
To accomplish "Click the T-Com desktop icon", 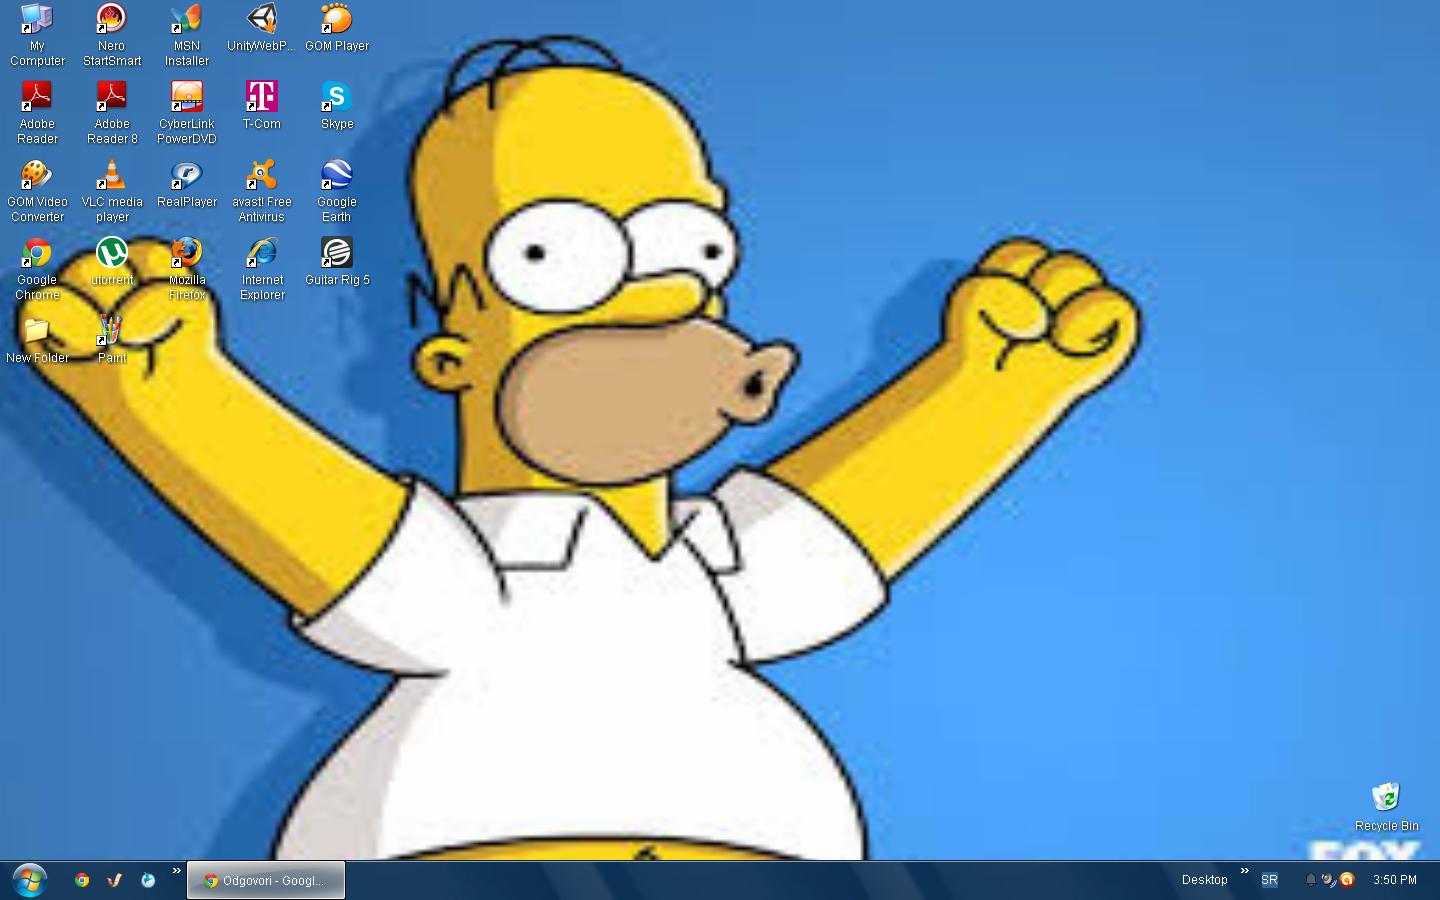I will click(262, 106).
